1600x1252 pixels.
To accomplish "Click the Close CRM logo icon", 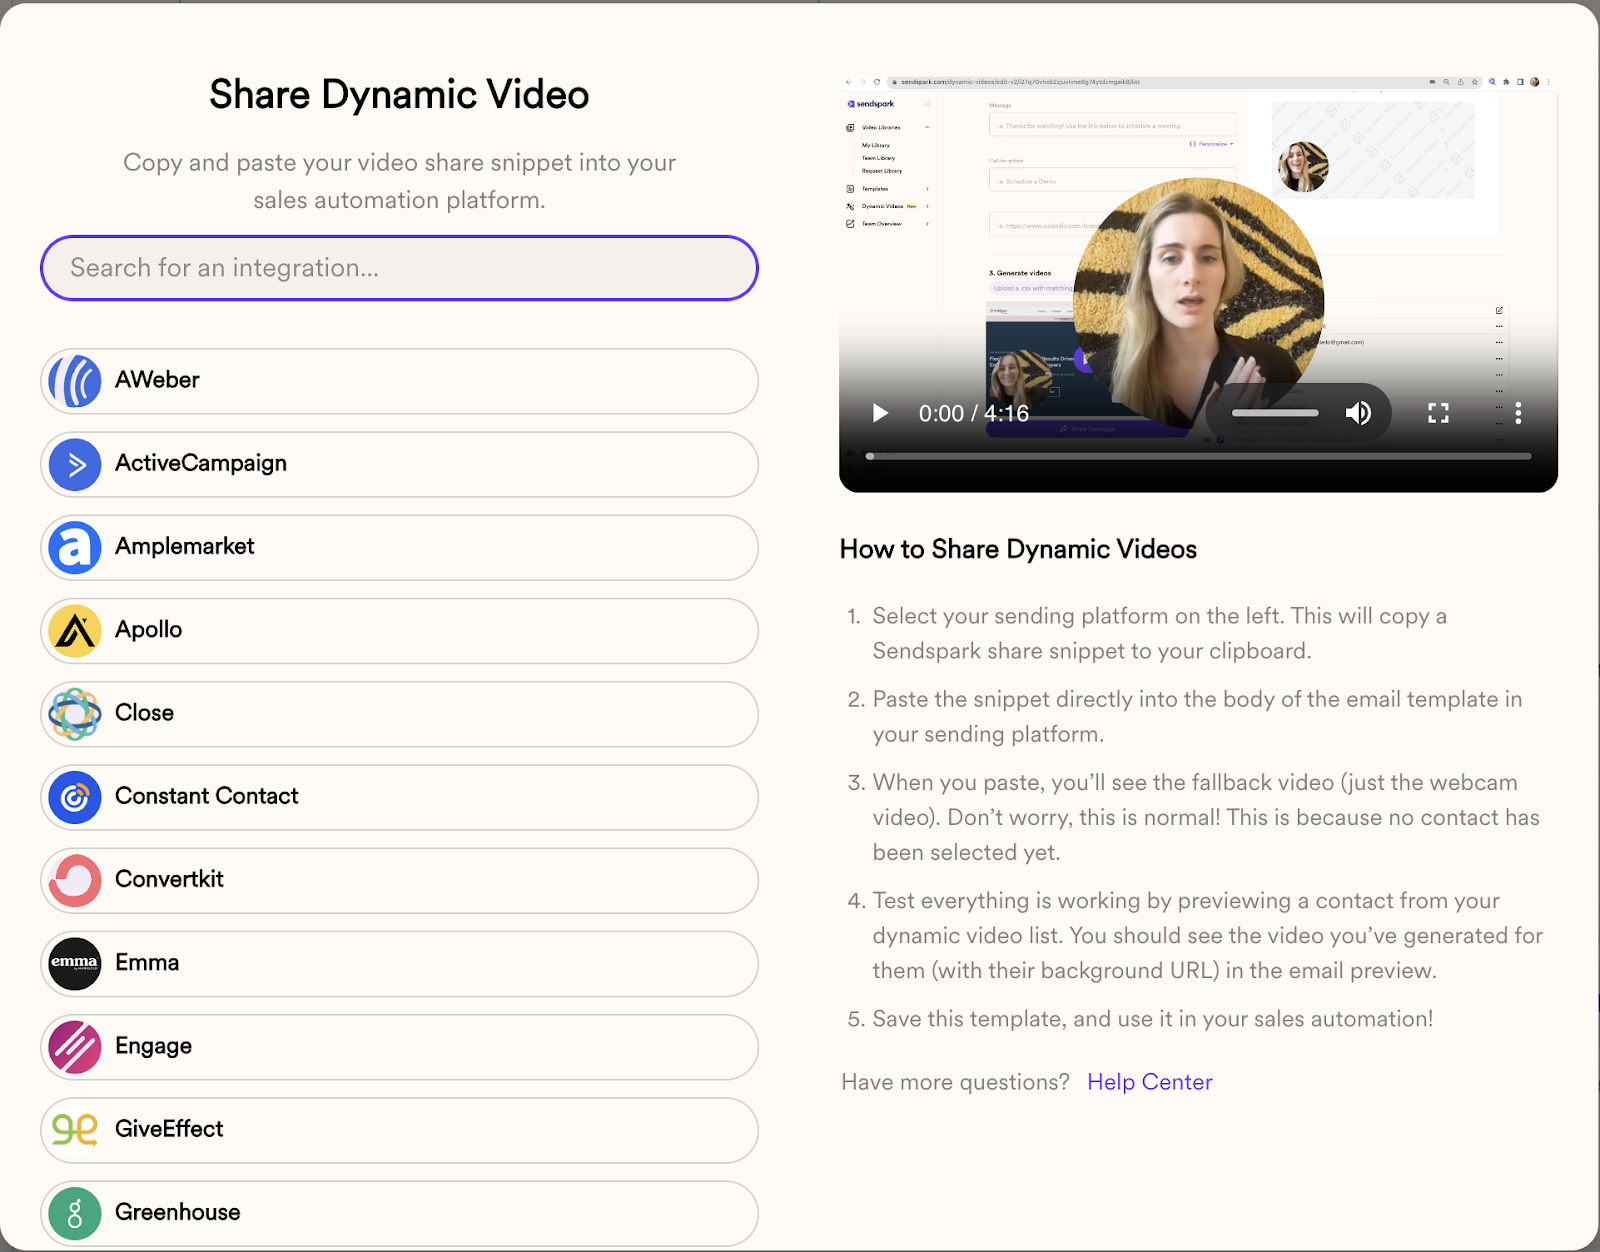I will (x=75, y=714).
